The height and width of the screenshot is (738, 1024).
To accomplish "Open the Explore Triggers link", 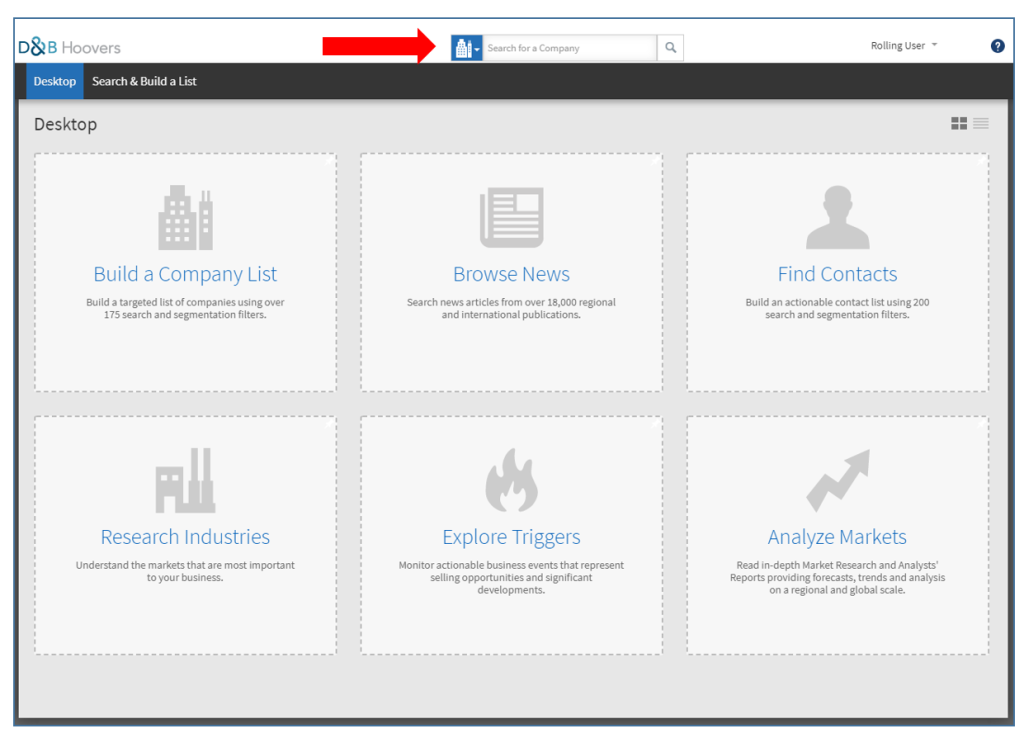I will tap(511, 537).
